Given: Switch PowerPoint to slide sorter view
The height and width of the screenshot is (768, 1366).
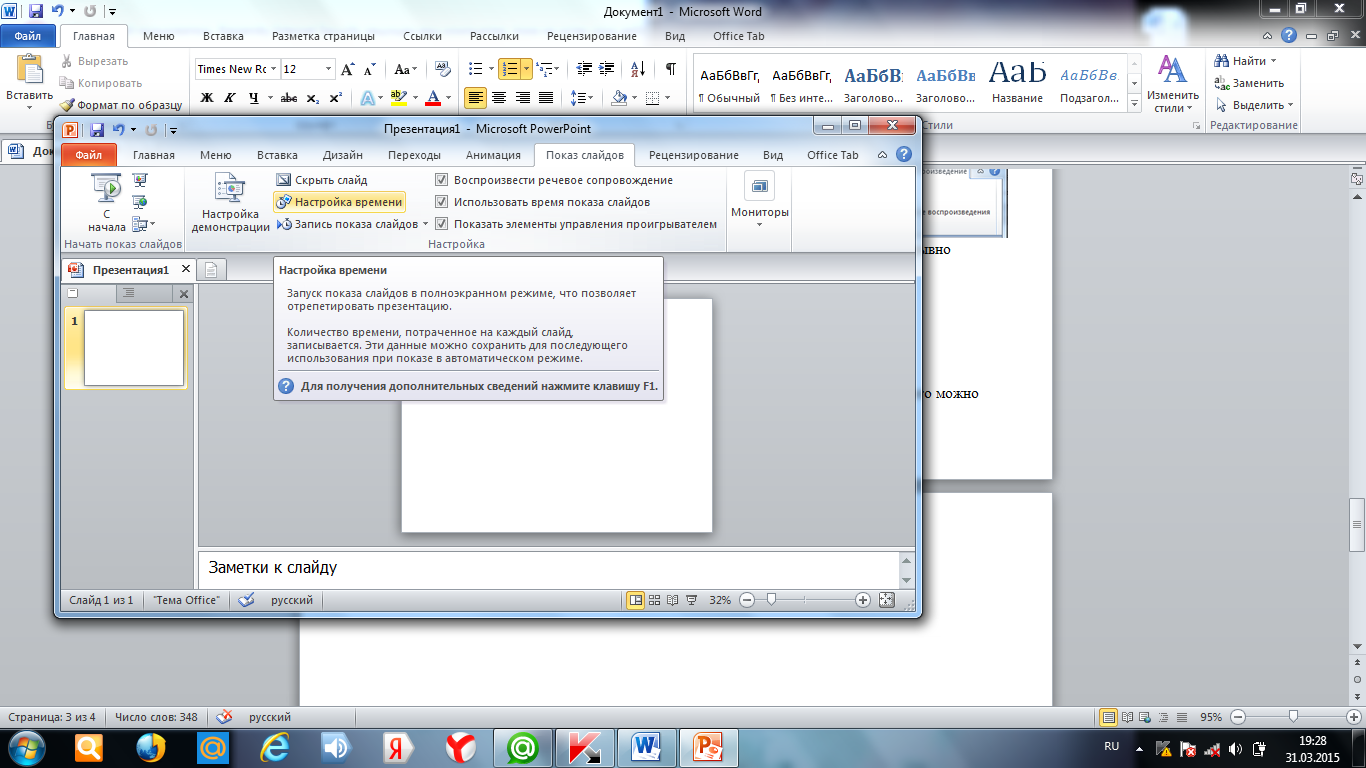Looking at the screenshot, I should click(654, 600).
